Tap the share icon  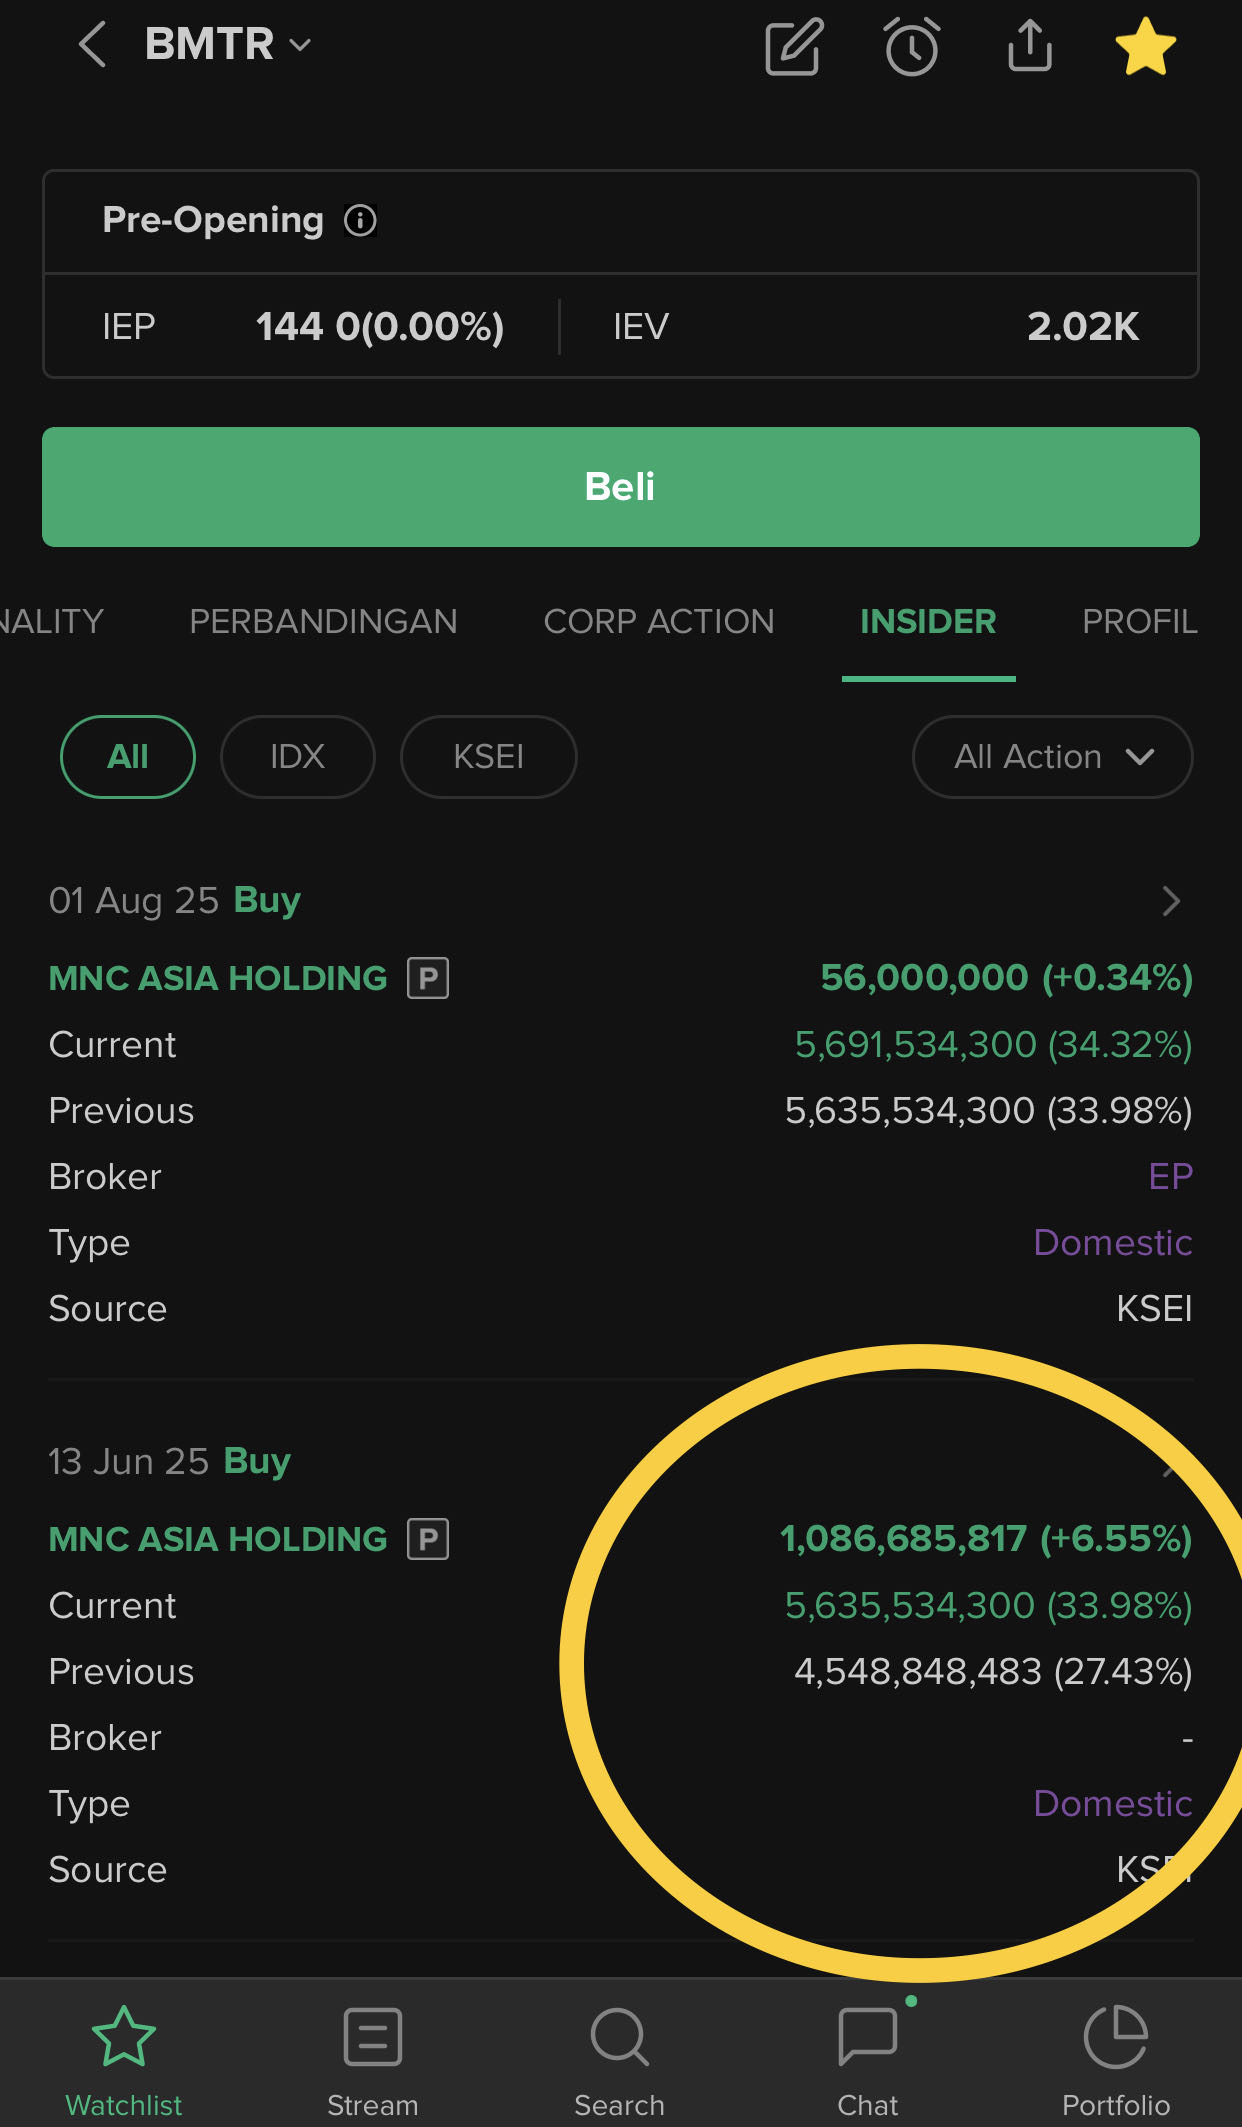click(x=1029, y=46)
